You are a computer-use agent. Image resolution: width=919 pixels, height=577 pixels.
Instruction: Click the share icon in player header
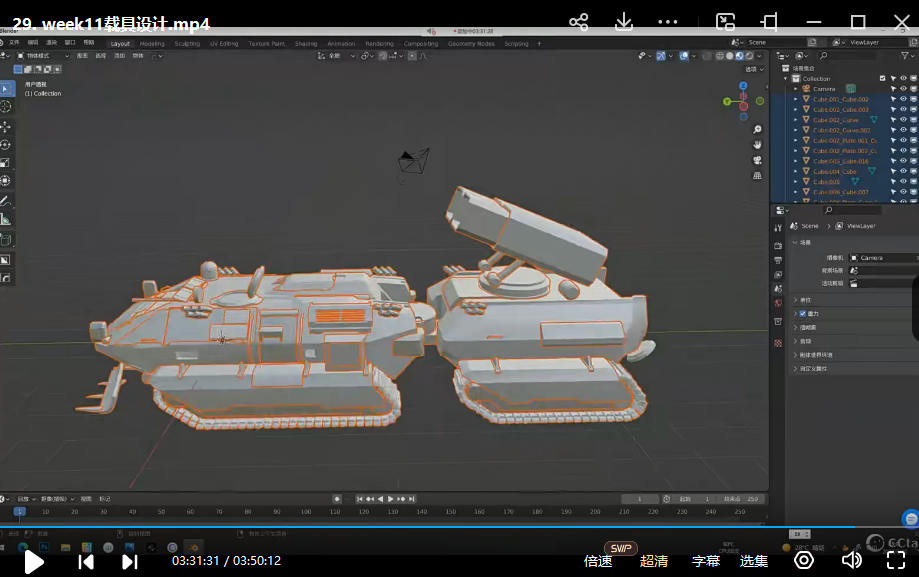pyautogui.click(x=578, y=22)
